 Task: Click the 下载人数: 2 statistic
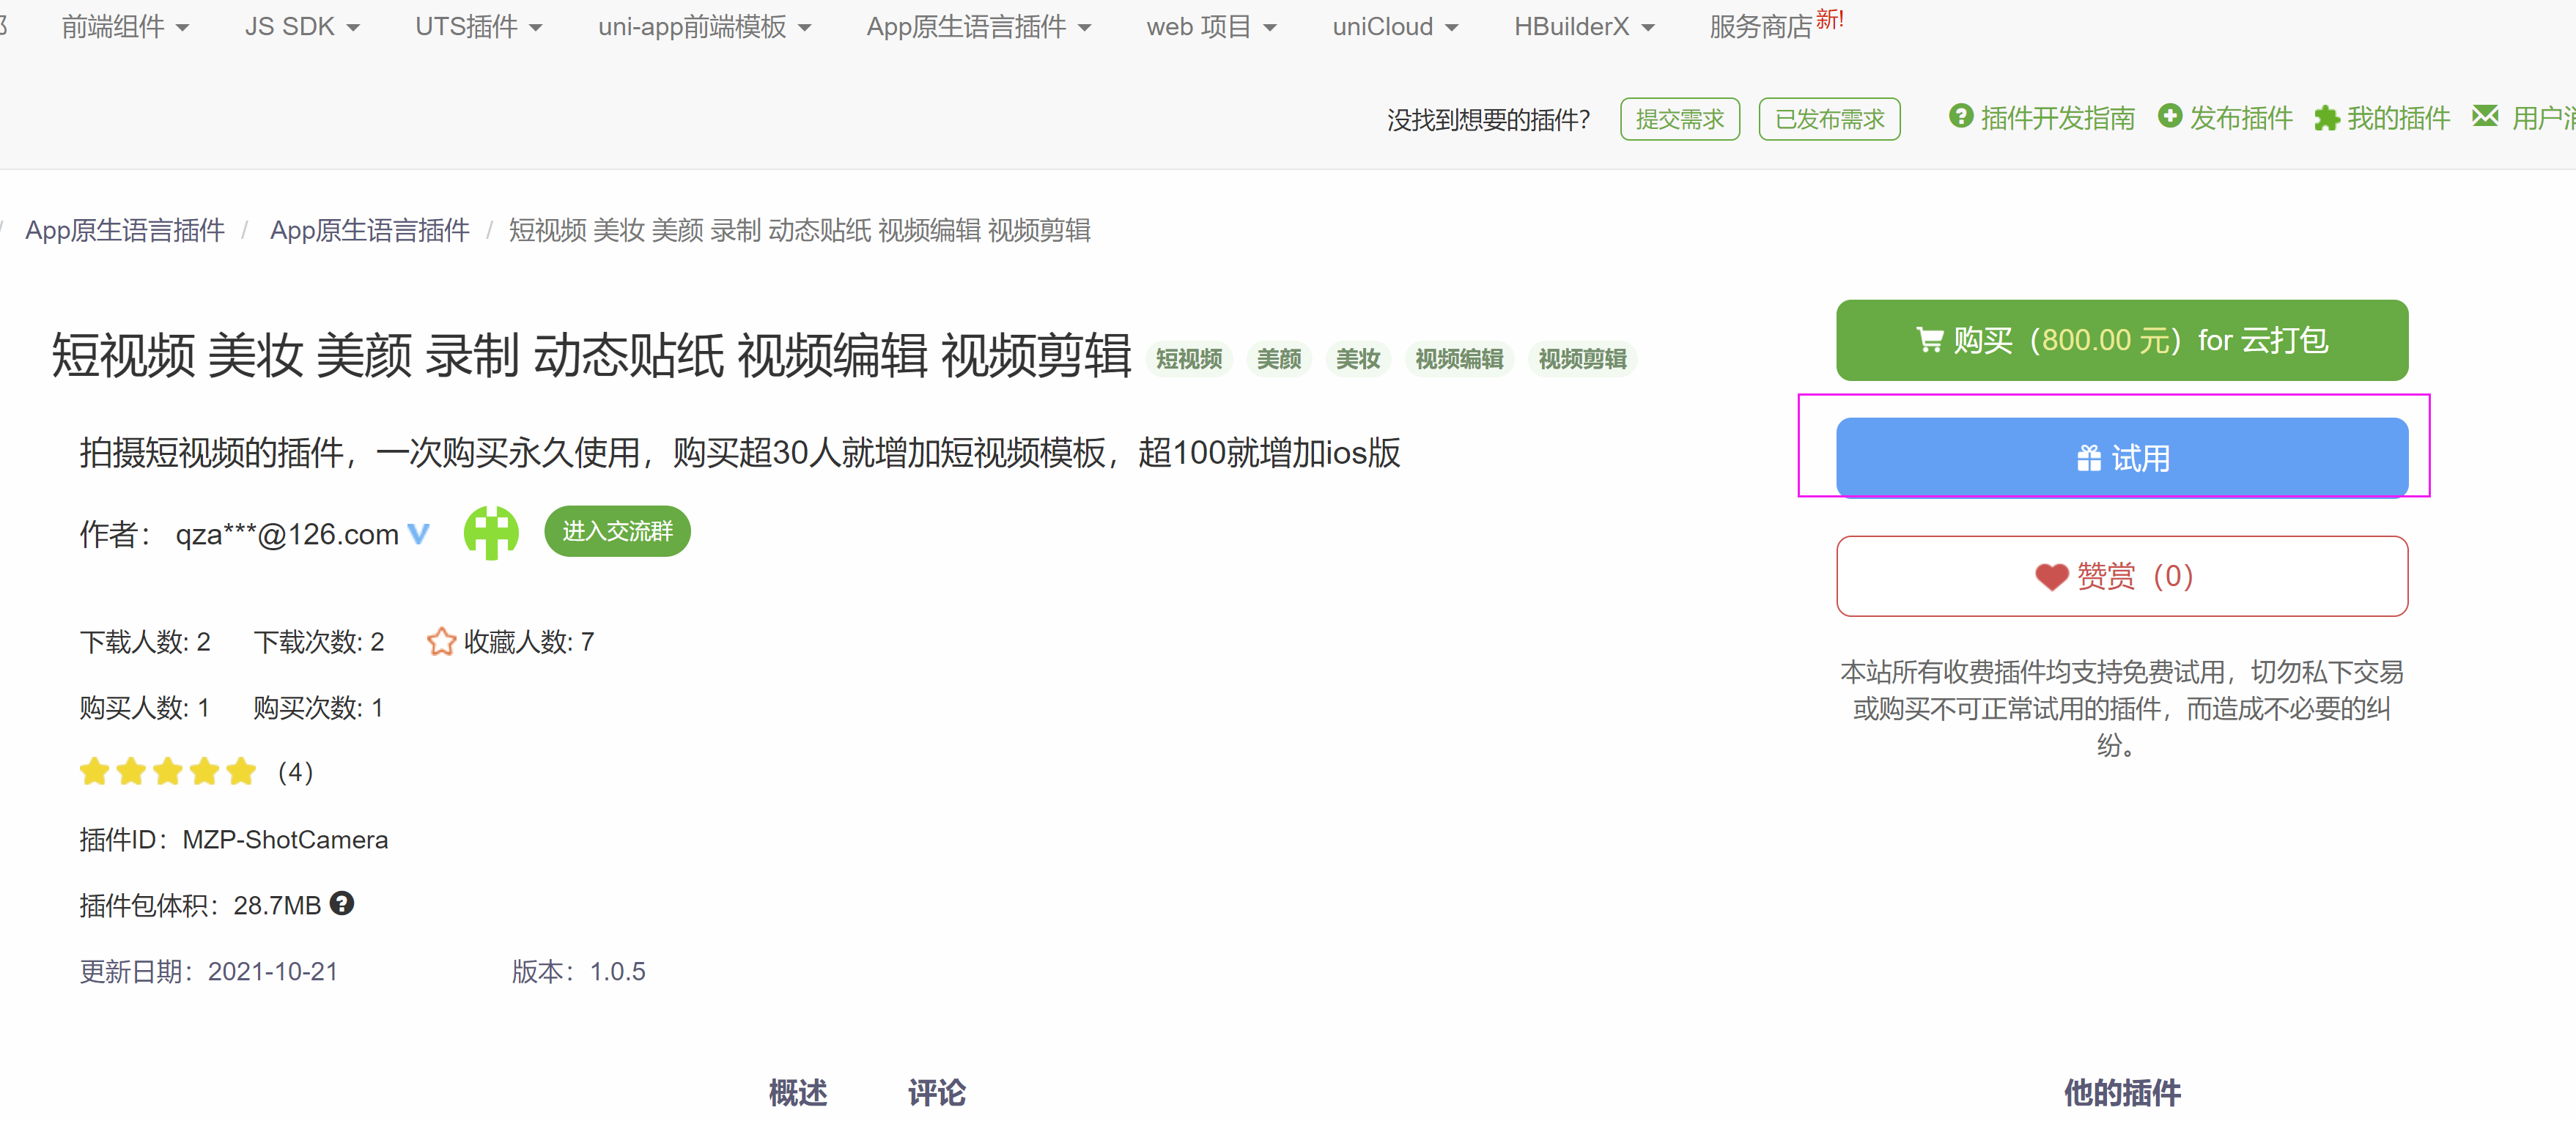click(x=145, y=641)
